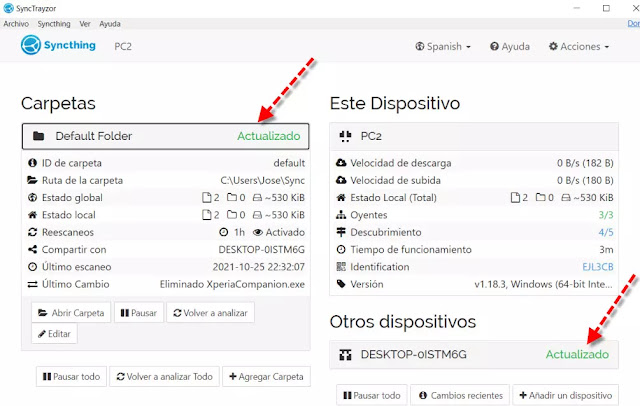Open the Syncthing menu
Image resolution: width=640 pixels, height=406 pixels.
pyautogui.click(x=54, y=24)
